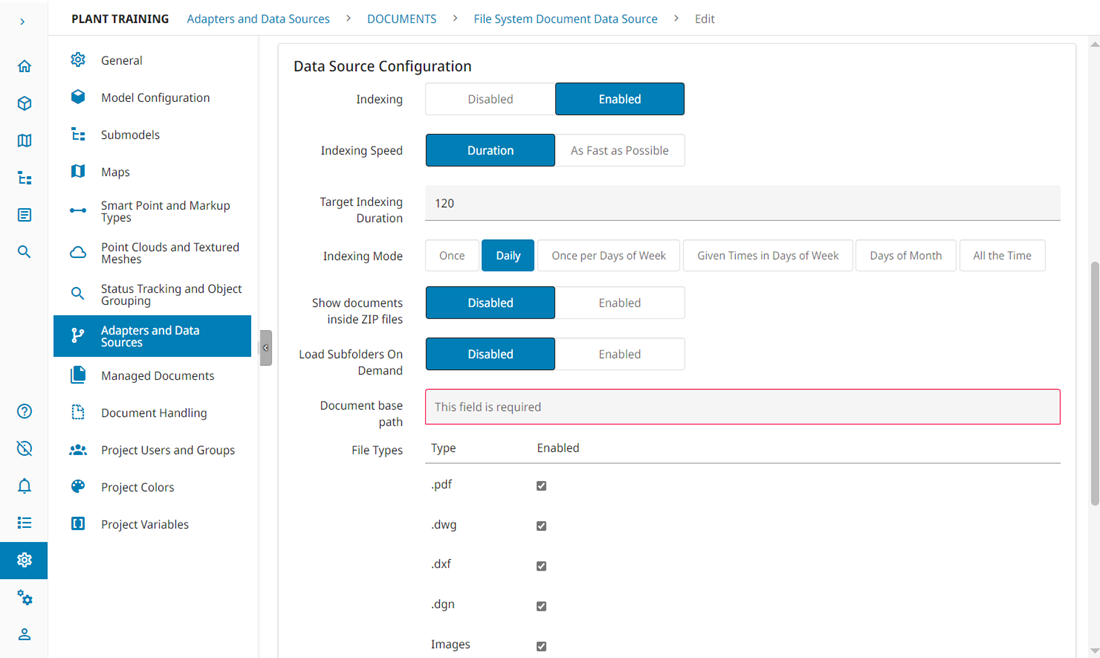
Task: Toggle the .dwg file type checkbox
Action: (x=541, y=525)
